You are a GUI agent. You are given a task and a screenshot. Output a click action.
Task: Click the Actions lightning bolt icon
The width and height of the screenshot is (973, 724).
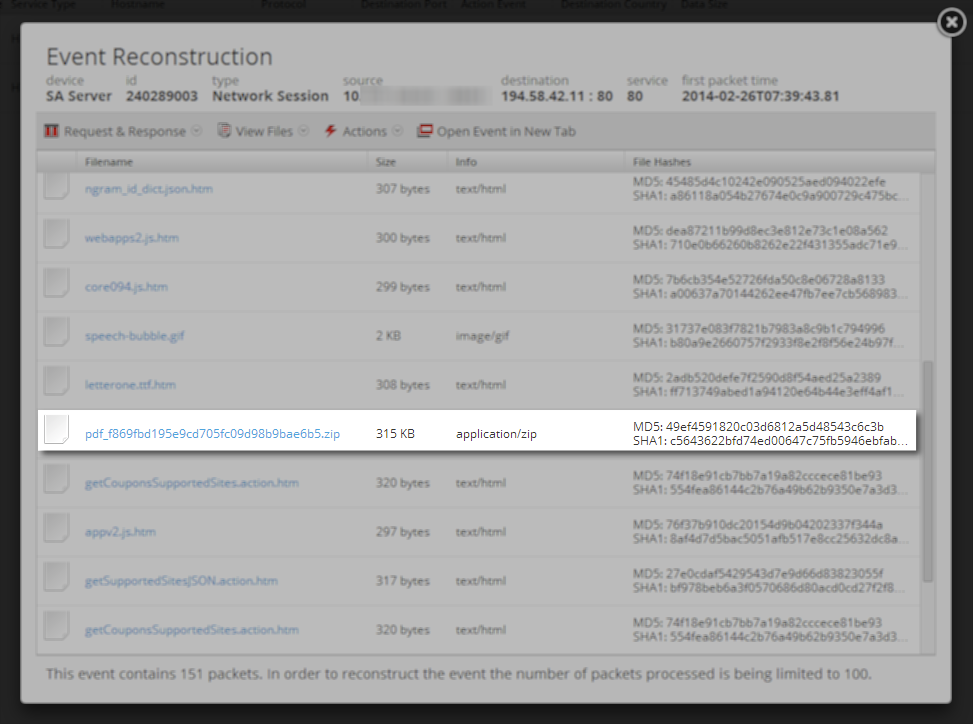click(x=329, y=130)
